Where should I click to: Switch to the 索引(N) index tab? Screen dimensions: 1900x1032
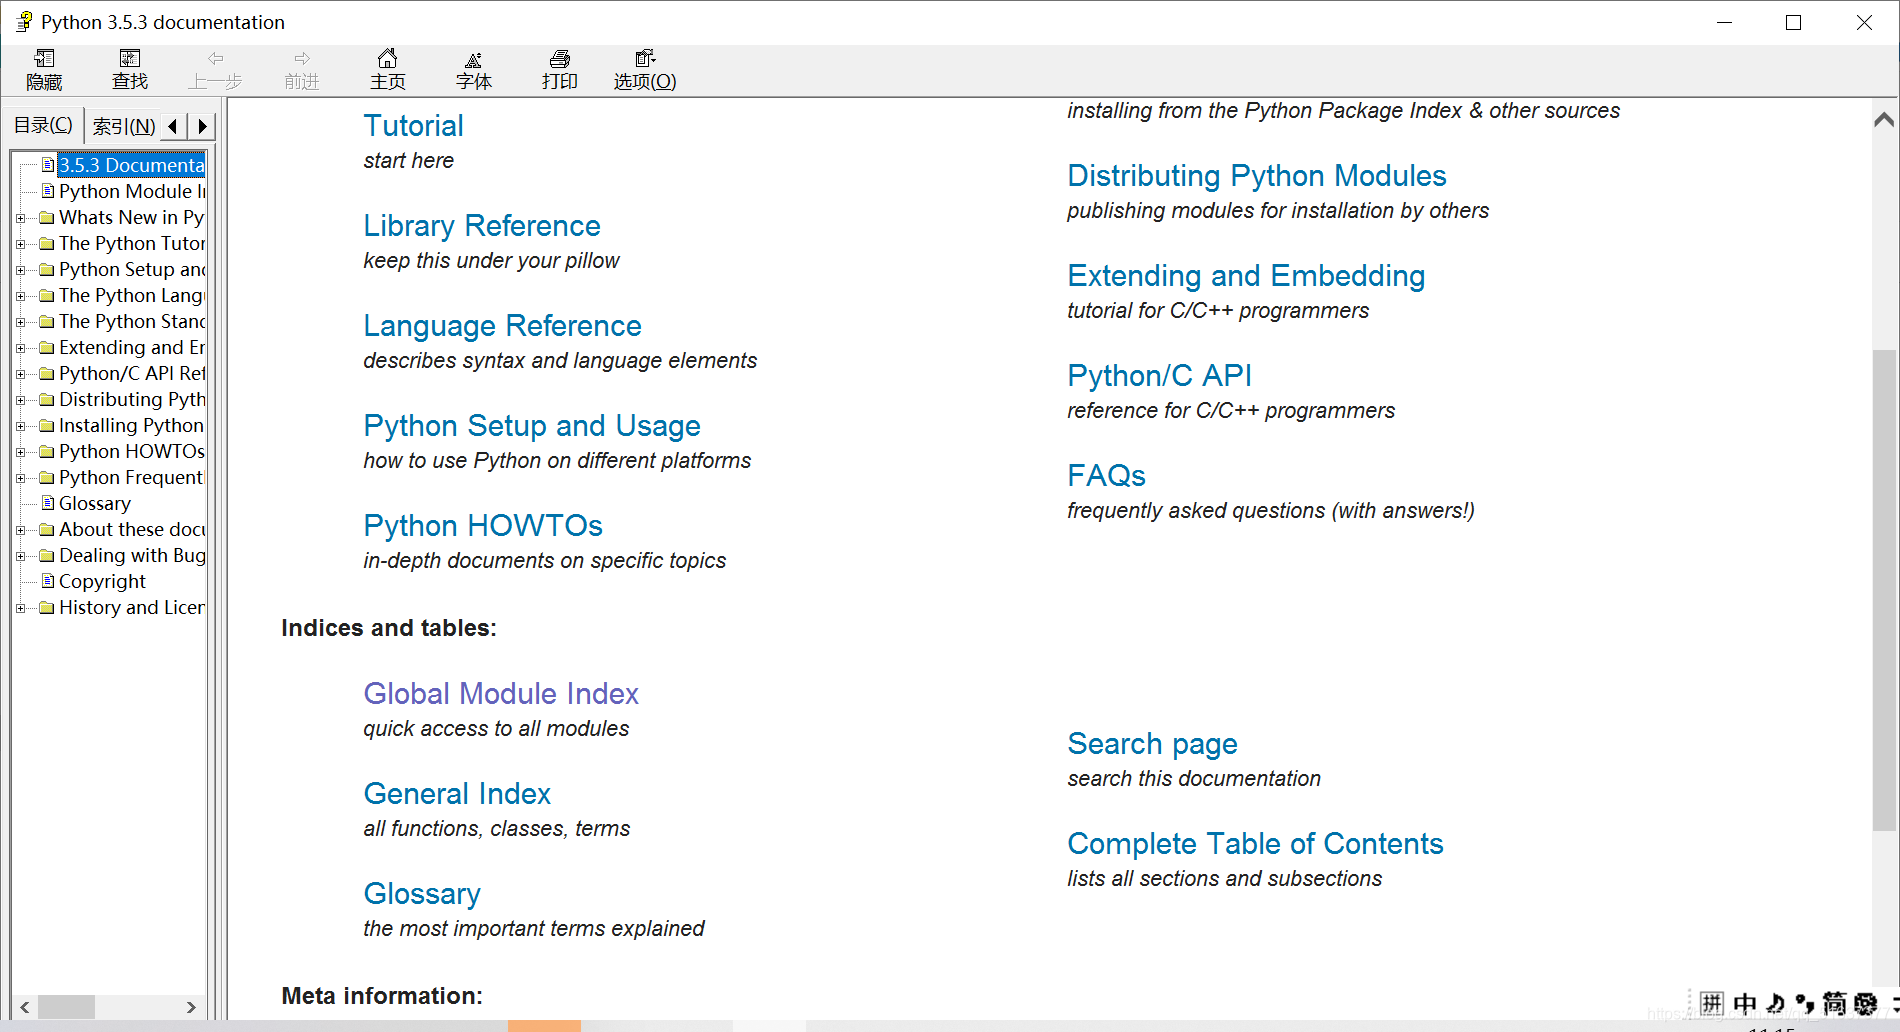click(124, 126)
